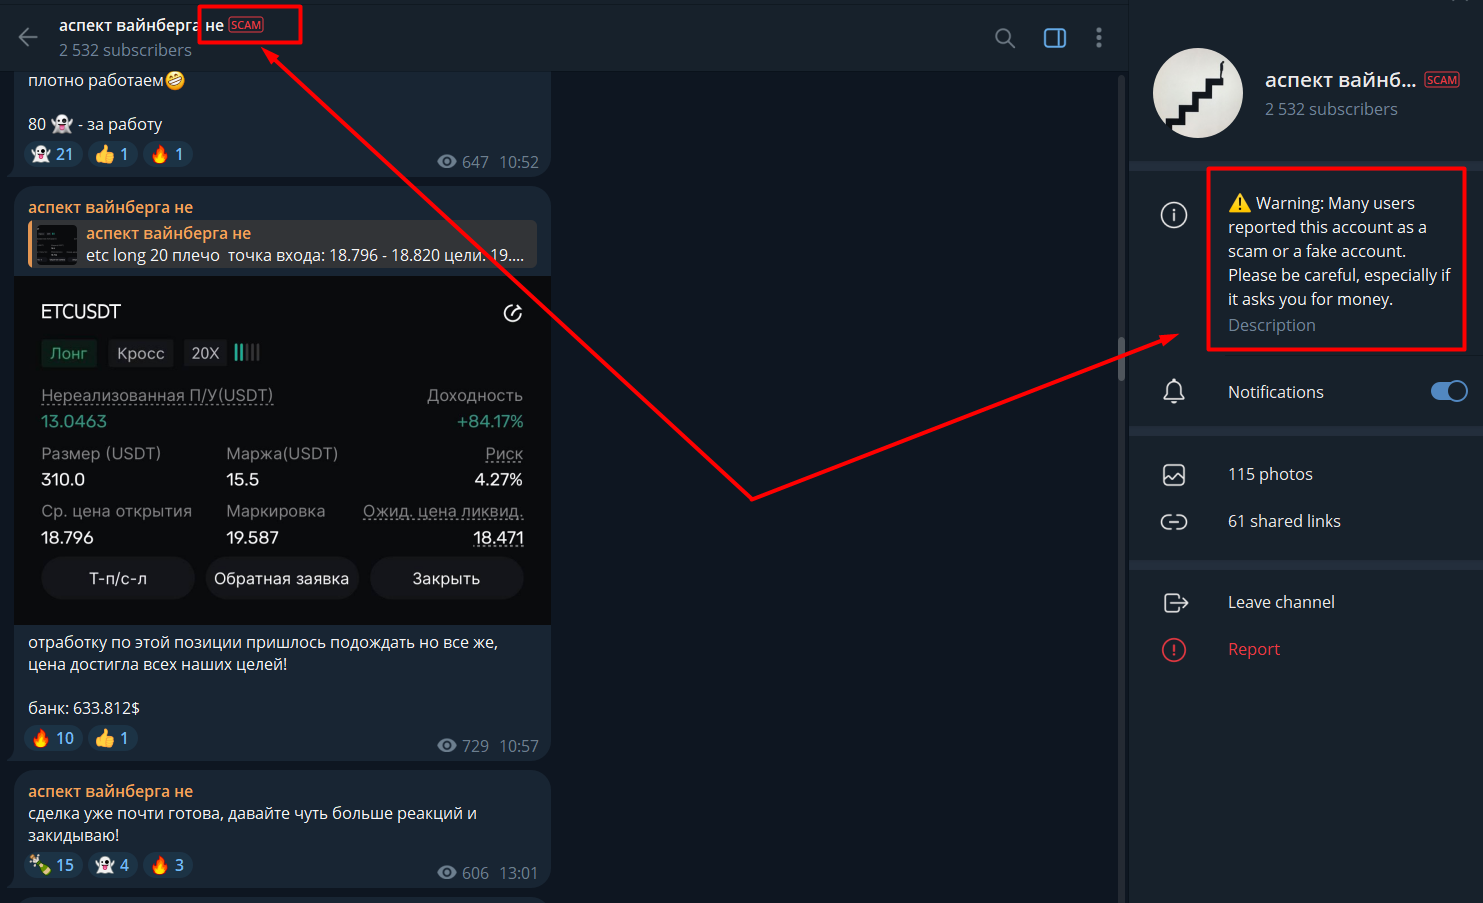
Task: Click the Т-п/с-л button in screenshot
Action: coord(118,578)
